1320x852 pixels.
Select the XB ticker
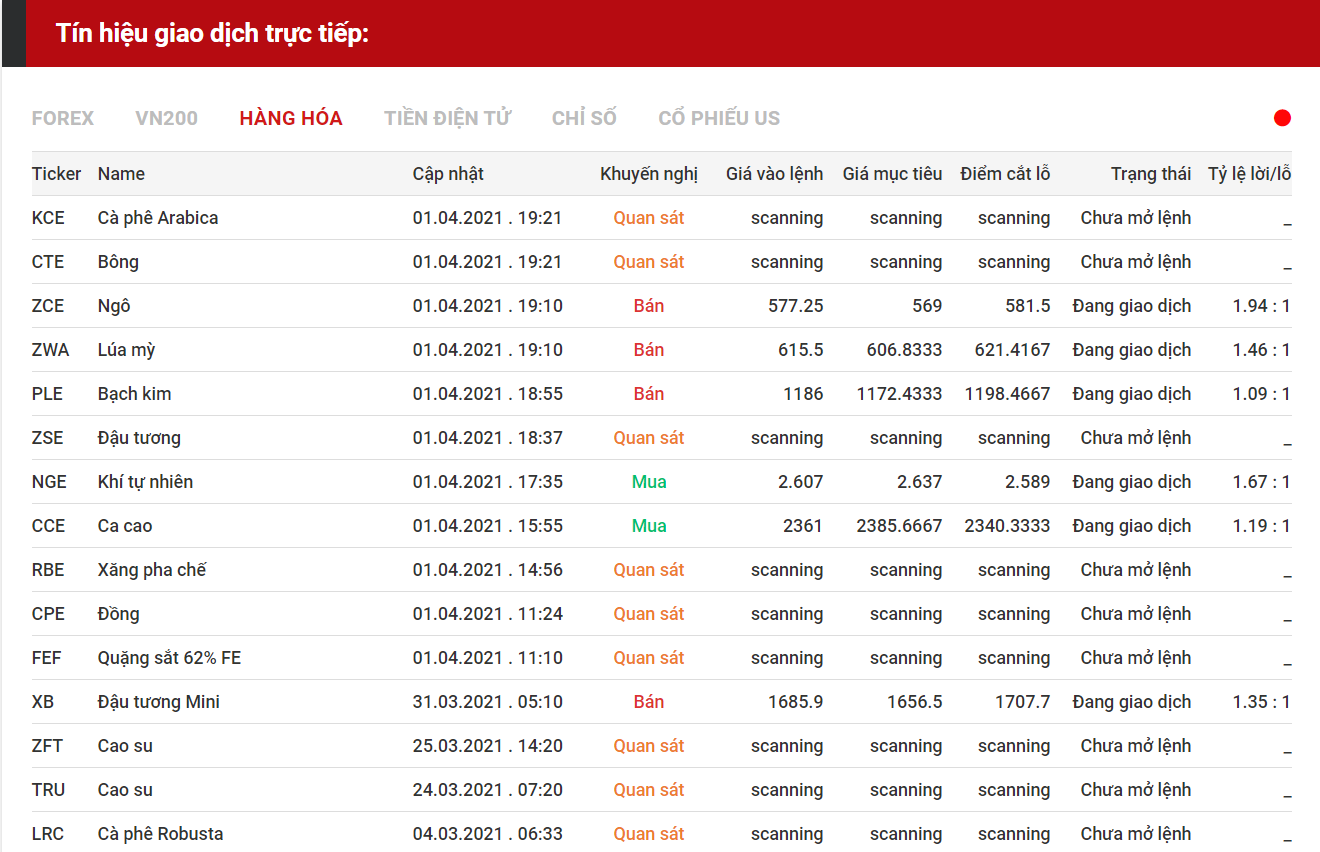coord(43,702)
